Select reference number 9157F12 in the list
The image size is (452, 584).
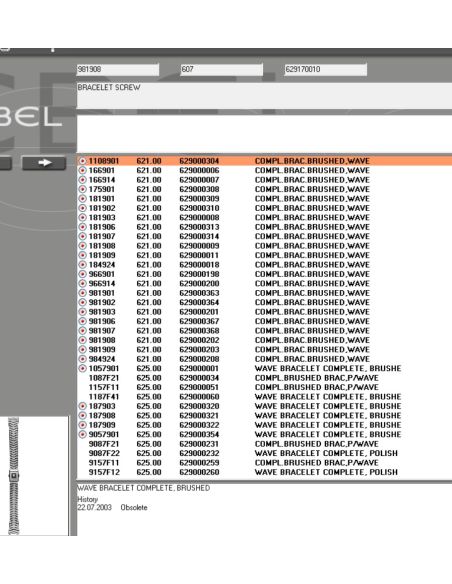(x=104, y=472)
